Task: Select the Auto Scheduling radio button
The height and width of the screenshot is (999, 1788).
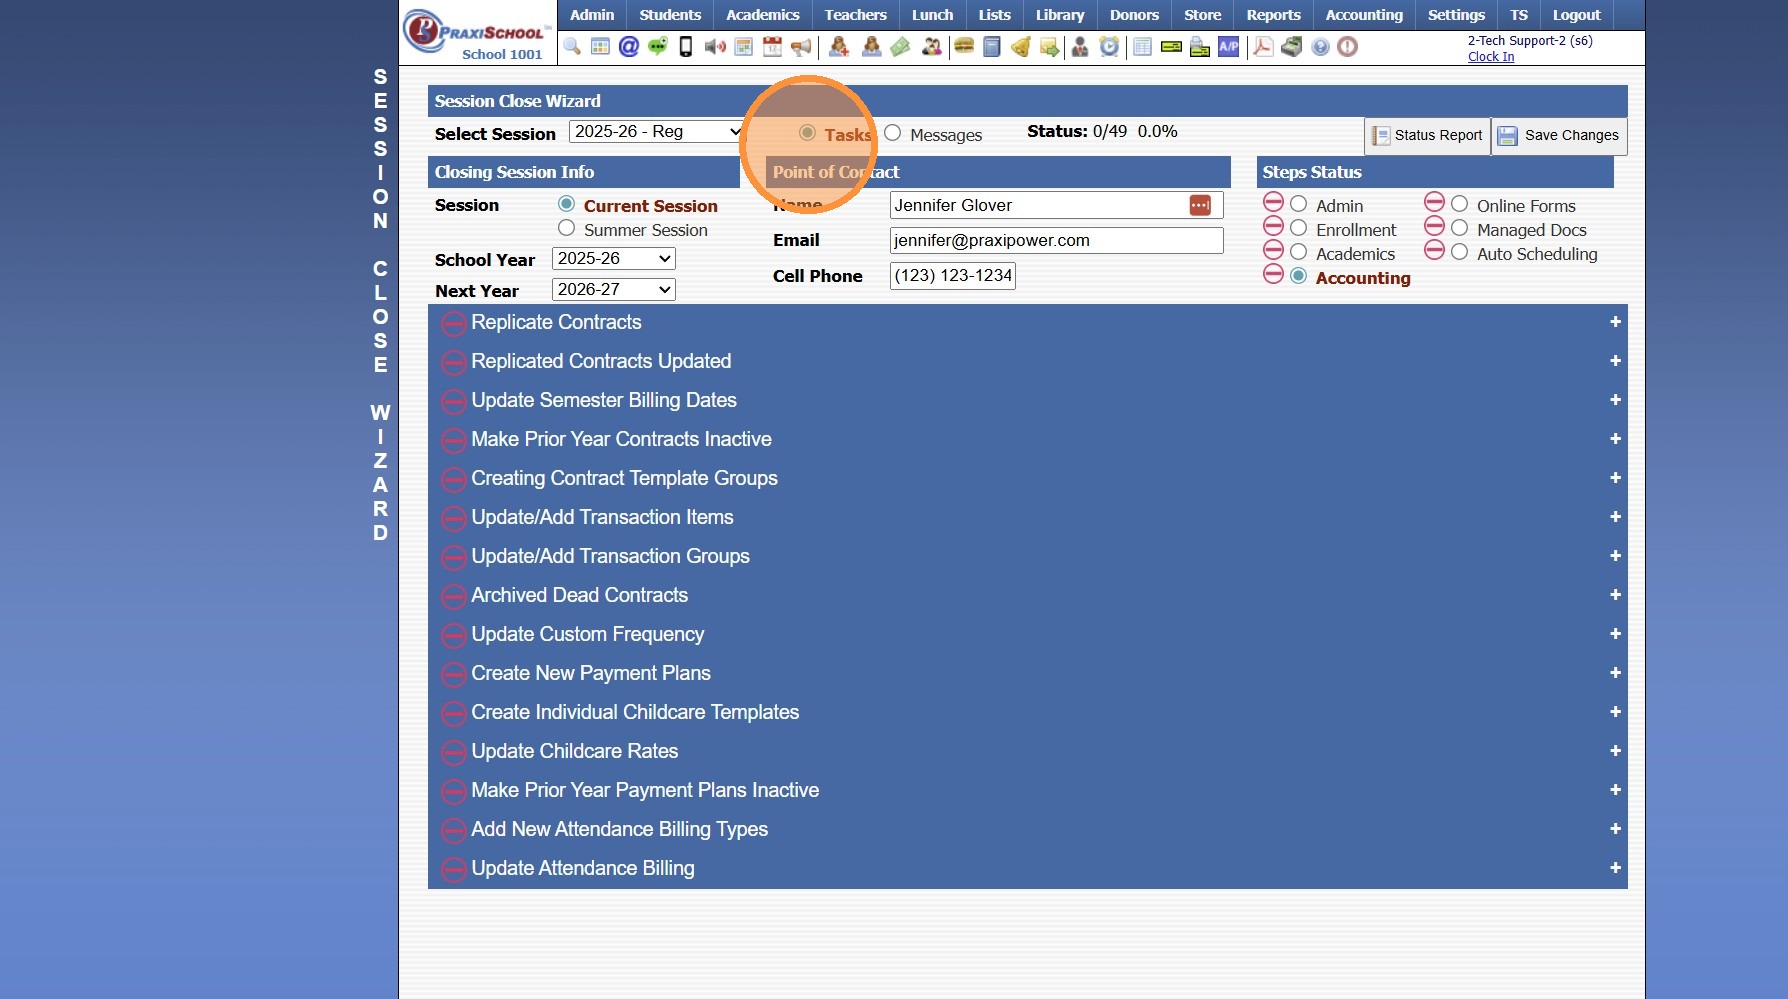Action: pos(1460,251)
